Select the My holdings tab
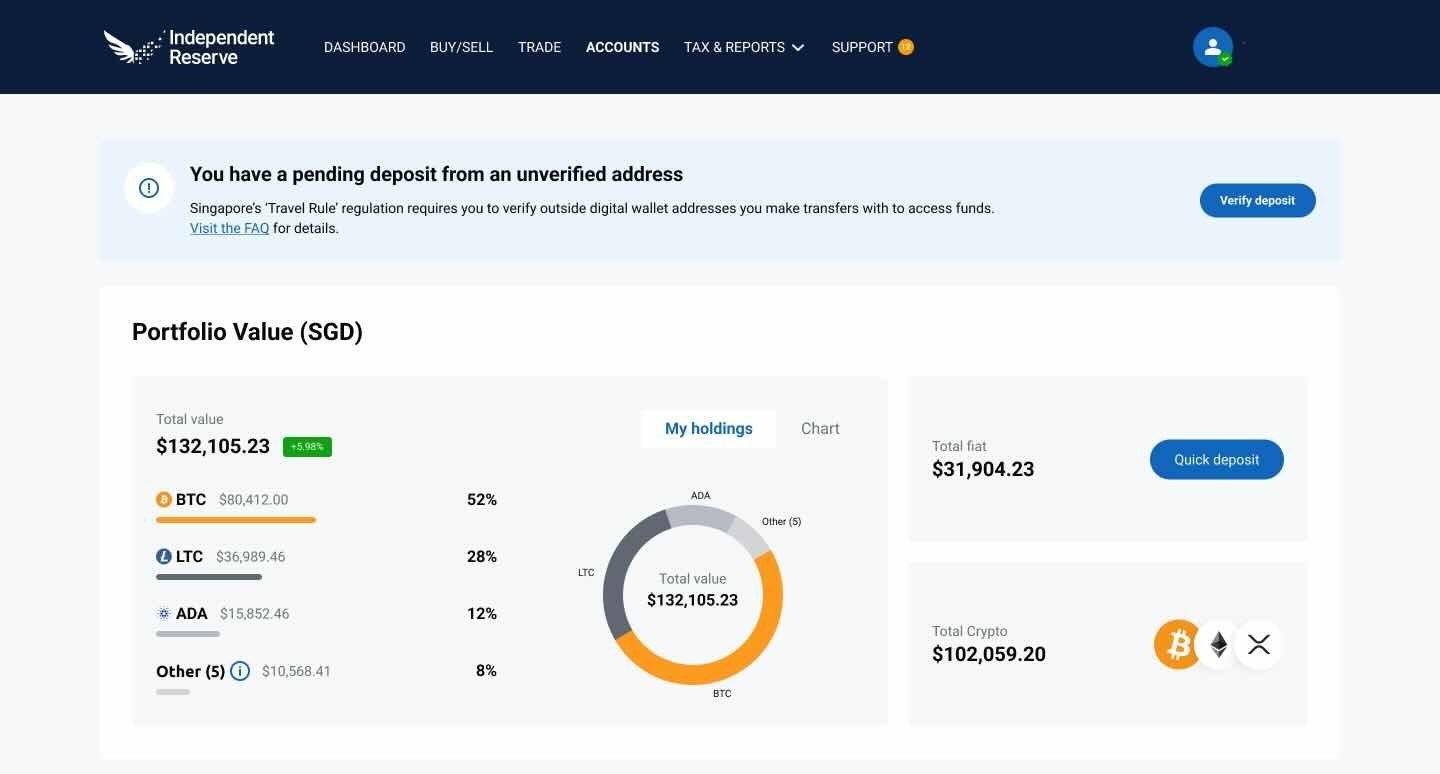 [708, 429]
